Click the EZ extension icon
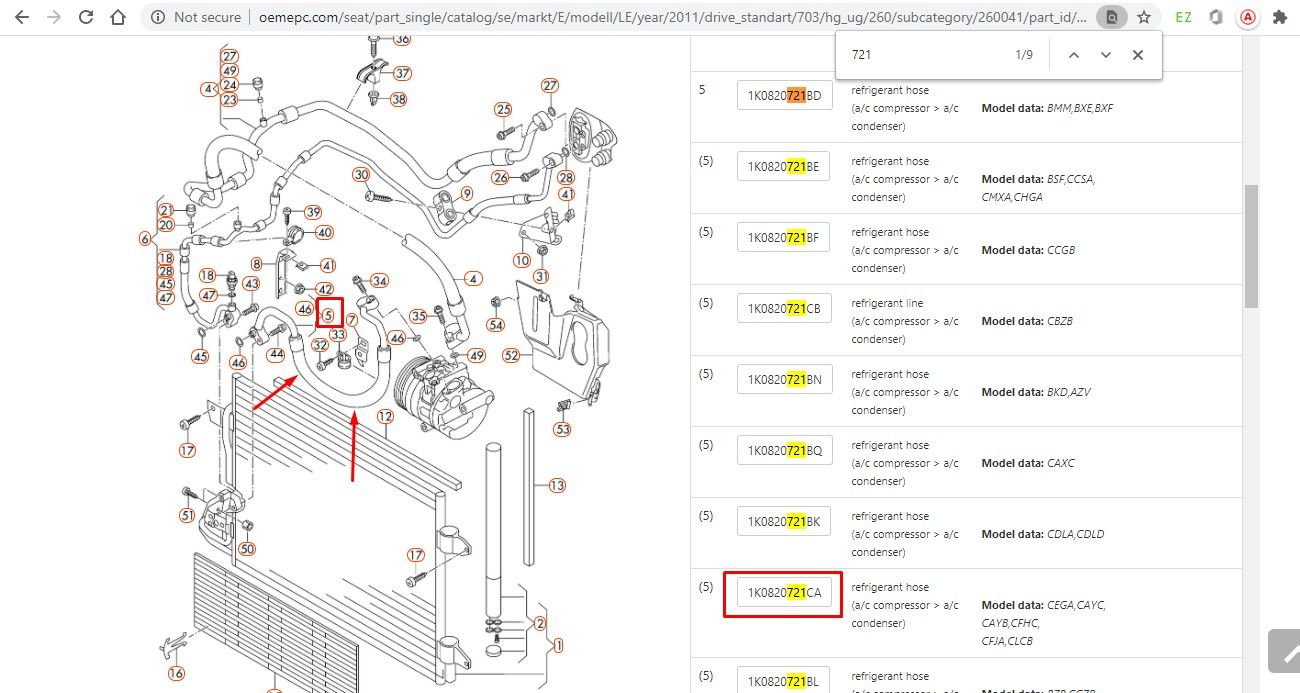This screenshot has width=1300, height=693. 1184,17
